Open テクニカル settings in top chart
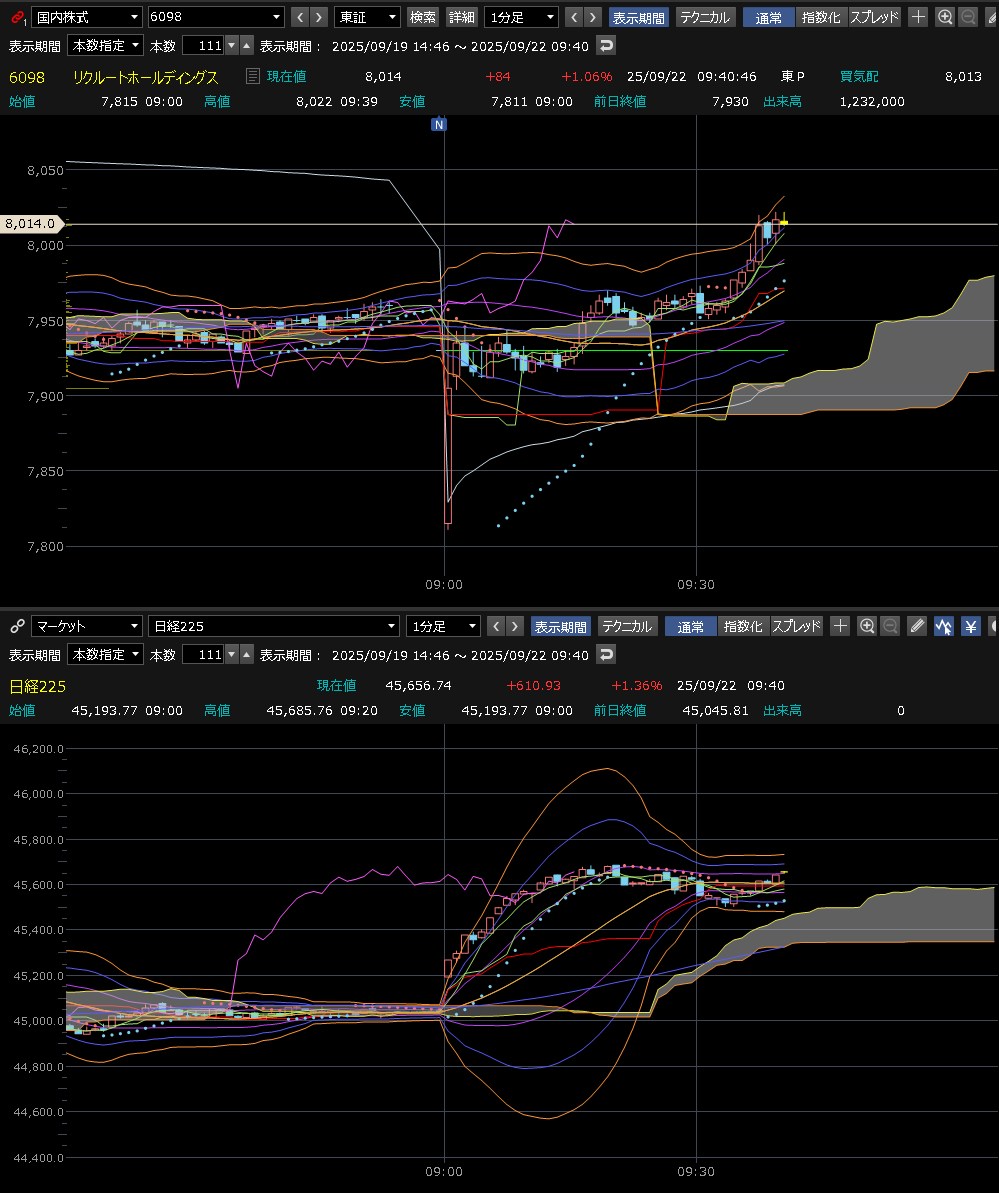The image size is (999, 1193). pyautogui.click(x=705, y=17)
